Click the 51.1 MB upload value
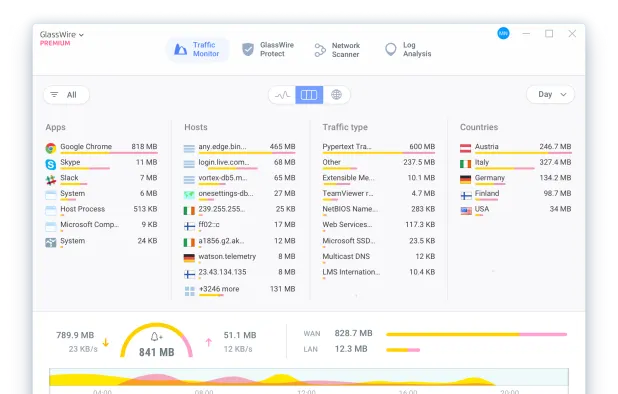Screen dimensions: 618x394 tap(240, 335)
